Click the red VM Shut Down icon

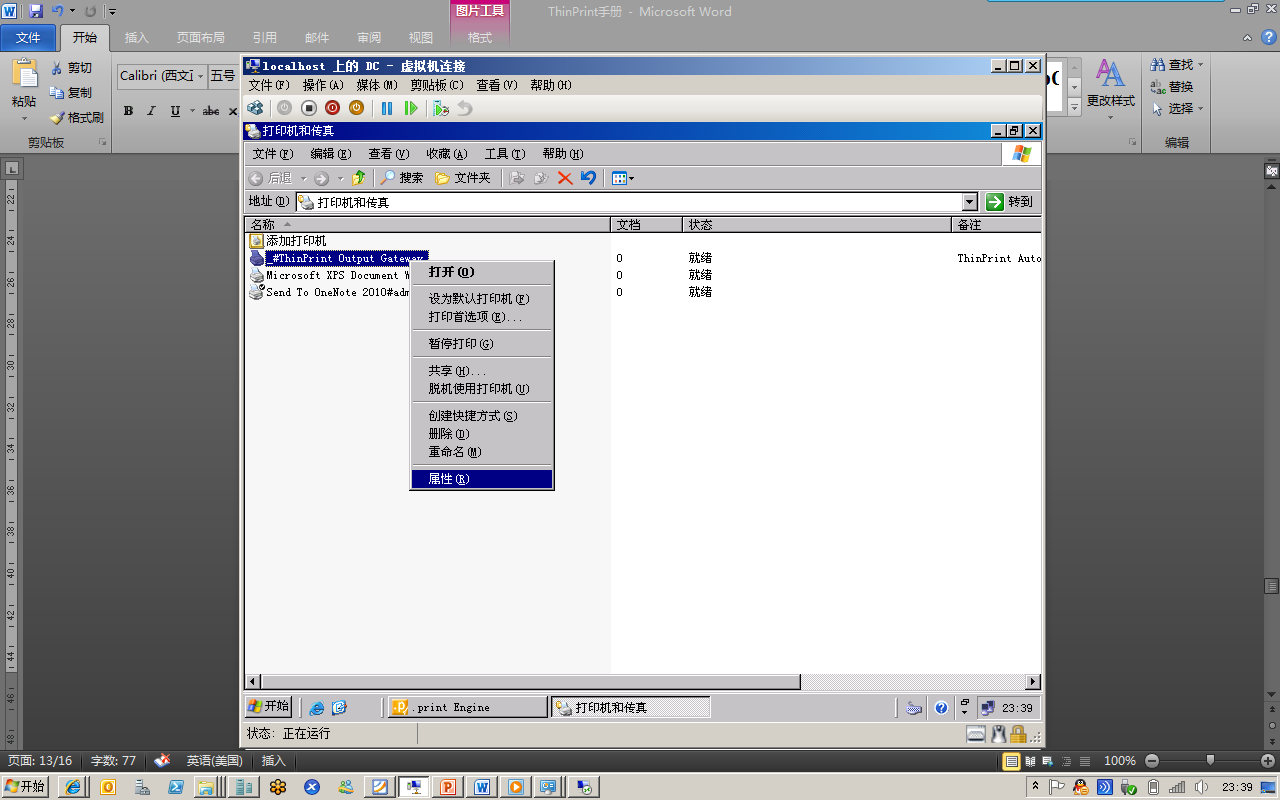(x=332, y=108)
